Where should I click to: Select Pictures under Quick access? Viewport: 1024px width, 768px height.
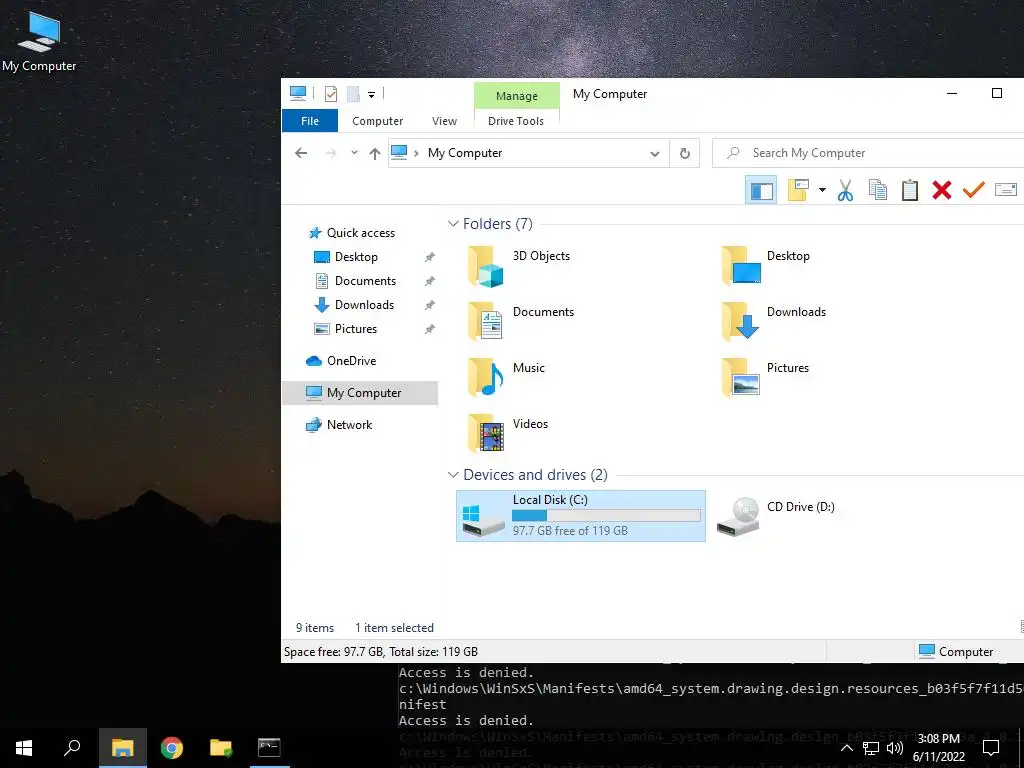[356, 328]
